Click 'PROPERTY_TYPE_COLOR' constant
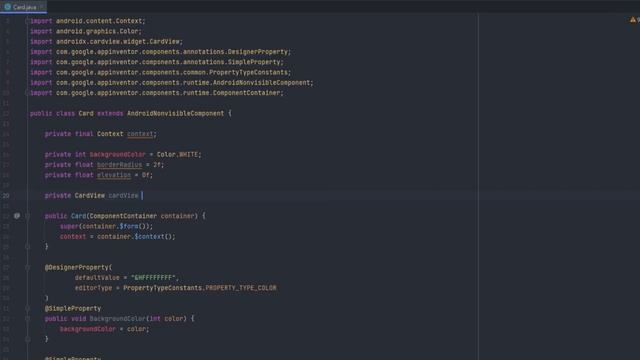This screenshot has width=640, height=360. [x=241, y=288]
